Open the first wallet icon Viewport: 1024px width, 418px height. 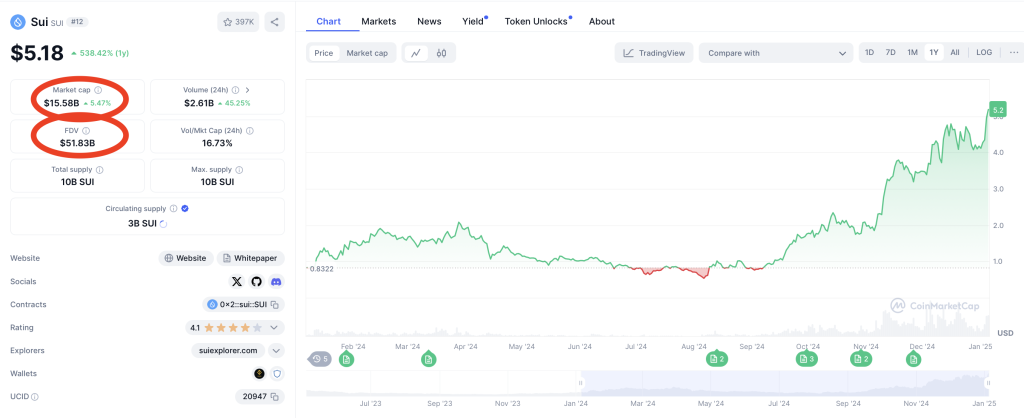pyautogui.click(x=259, y=374)
